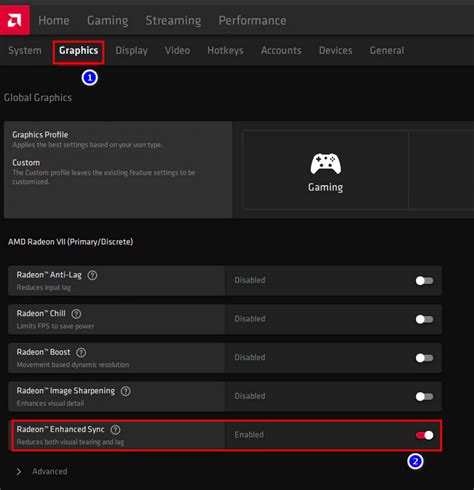Expand the Advanced section chevron
Screen dimensions: 474x490
19,472
